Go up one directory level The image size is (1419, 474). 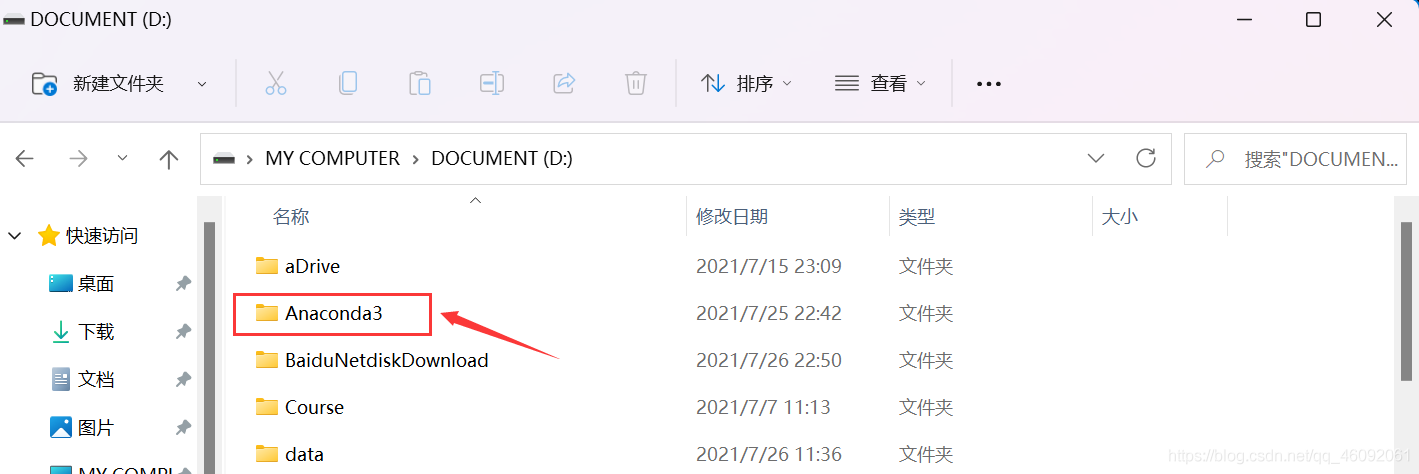(169, 159)
